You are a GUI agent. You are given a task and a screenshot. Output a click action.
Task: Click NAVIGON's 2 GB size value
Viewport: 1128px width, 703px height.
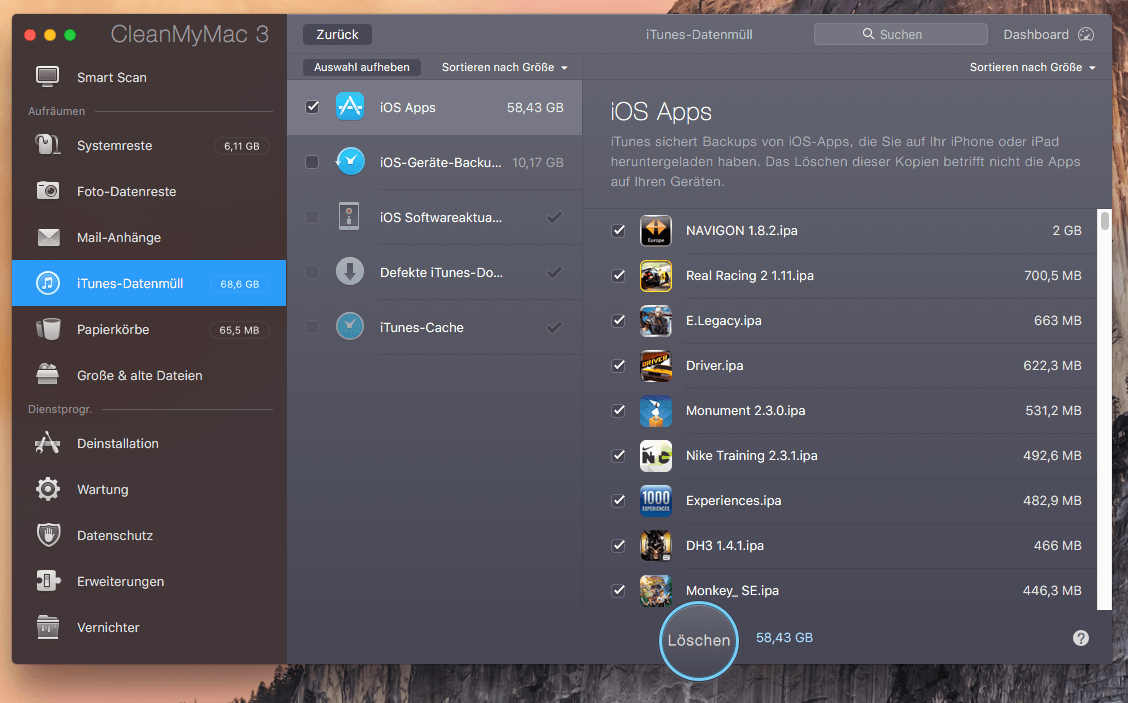click(1067, 230)
